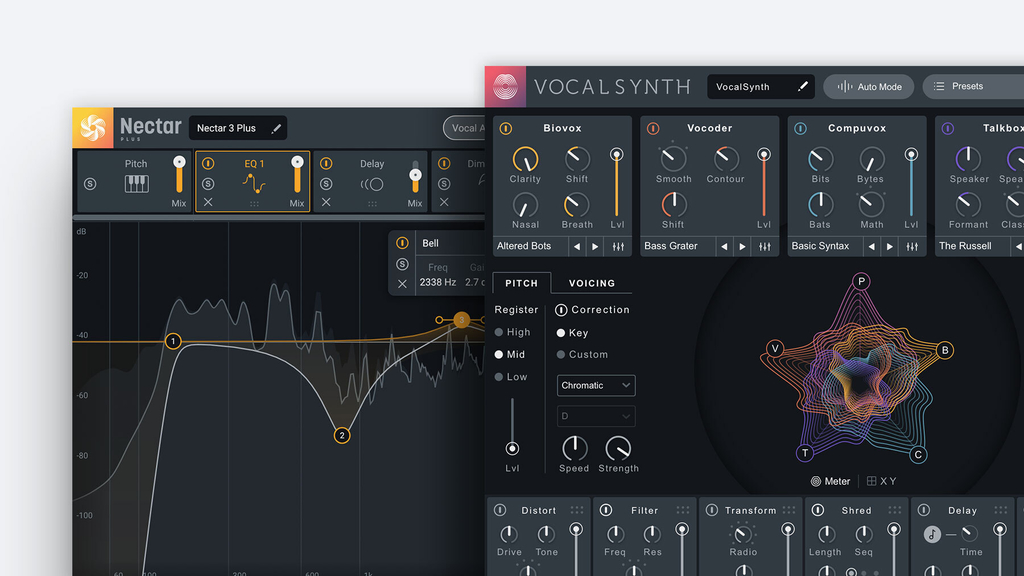Go to next Vocoder preset

743,246
